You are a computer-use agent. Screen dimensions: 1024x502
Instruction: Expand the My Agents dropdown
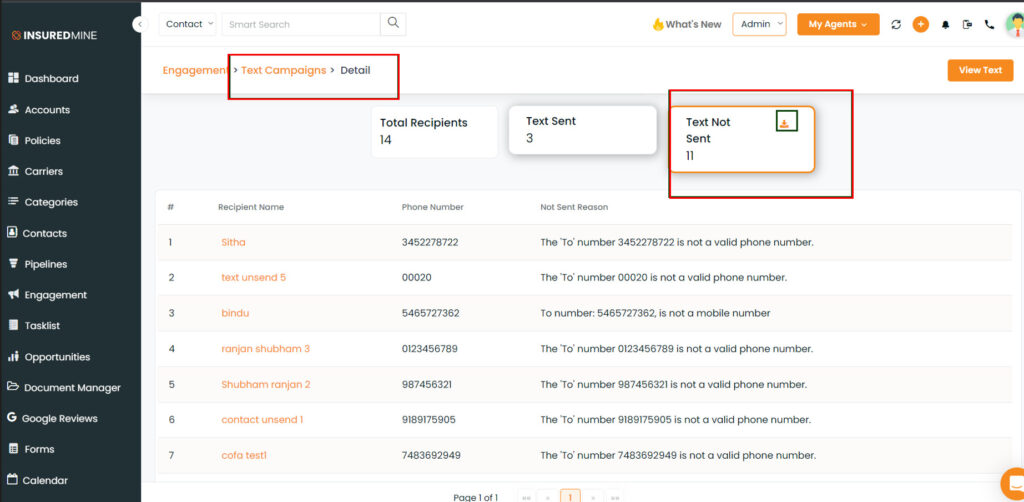click(x=838, y=24)
